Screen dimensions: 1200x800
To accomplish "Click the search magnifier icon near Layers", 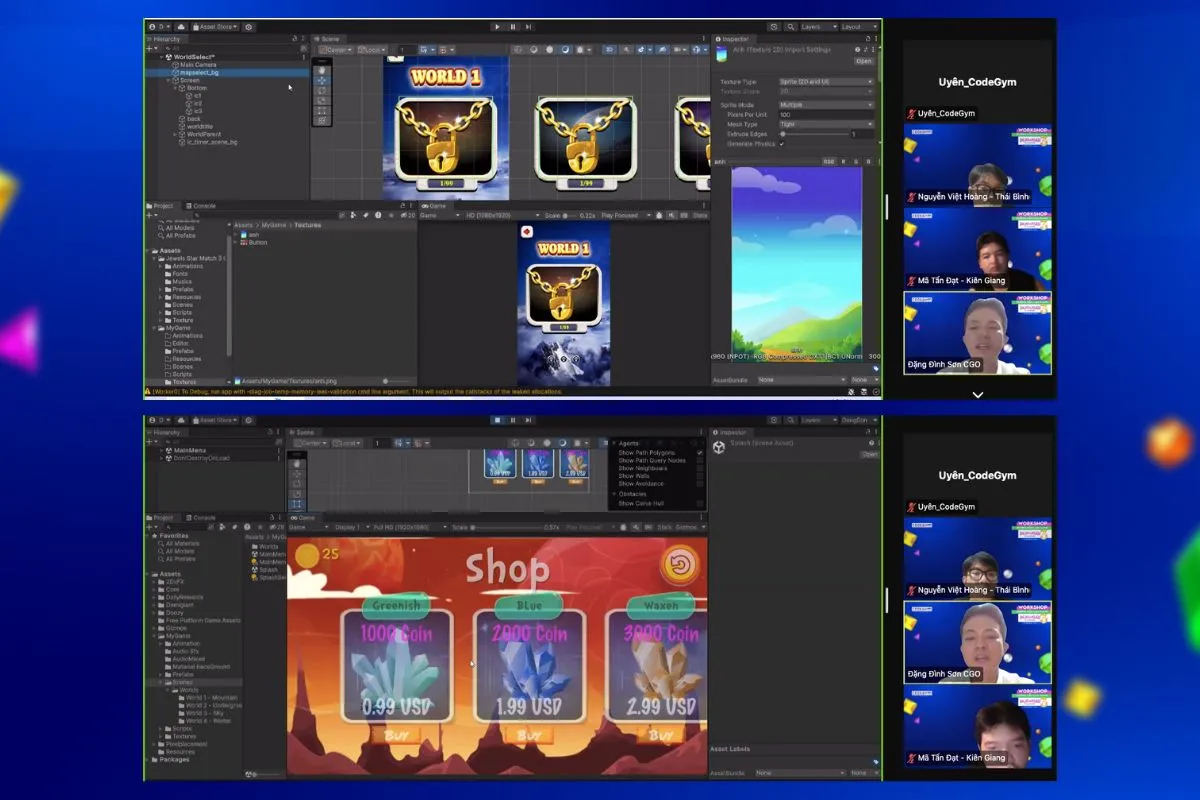I will click(x=791, y=27).
